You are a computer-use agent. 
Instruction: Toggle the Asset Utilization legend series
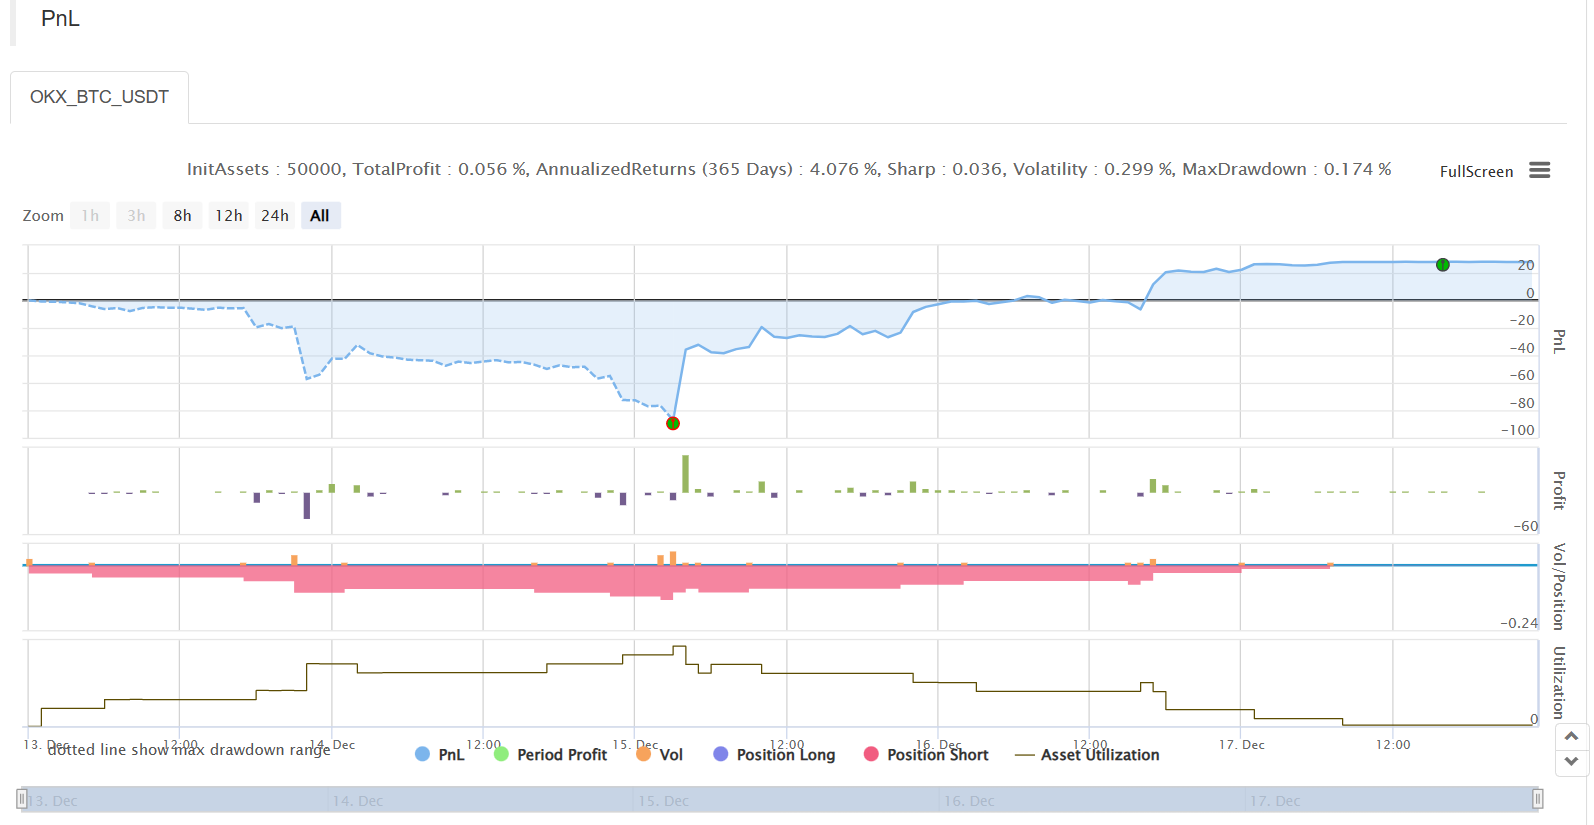pos(1088,755)
